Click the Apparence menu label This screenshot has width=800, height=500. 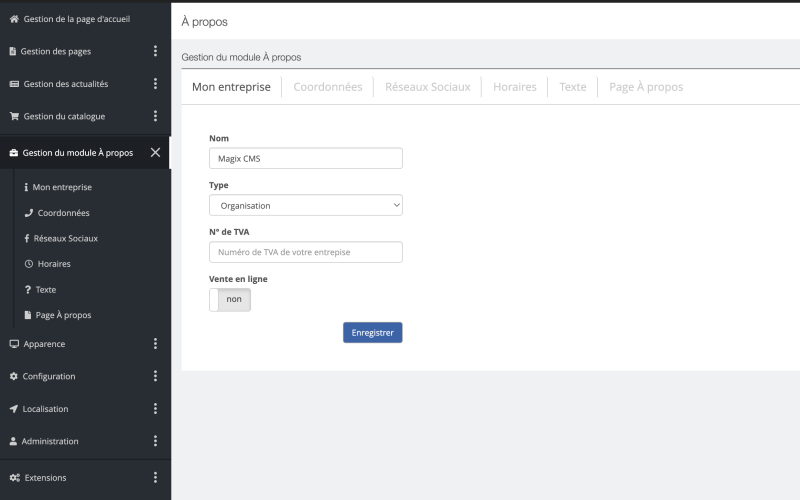point(44,344)
